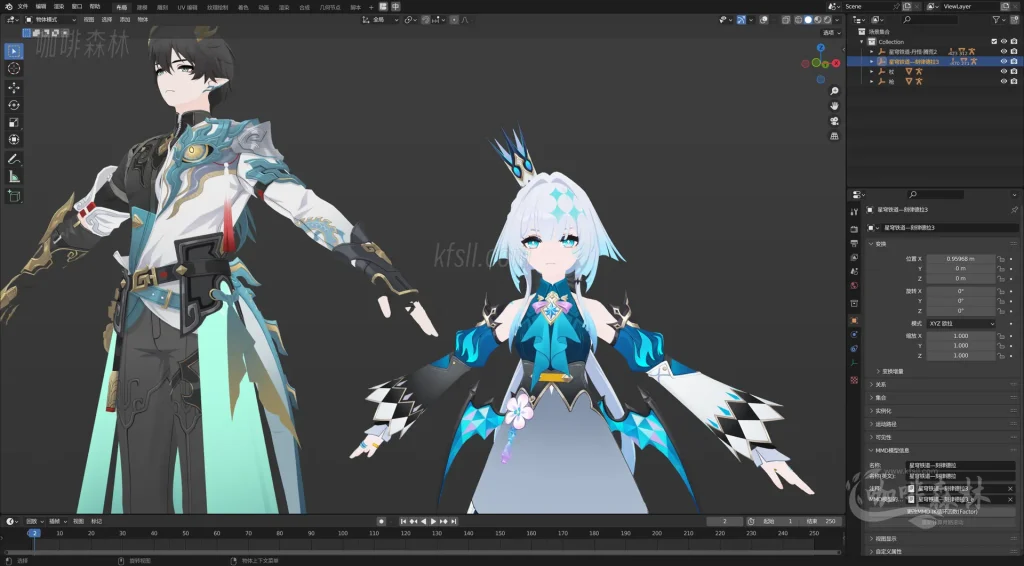The width and height of the screenshot is (1024, 566).
Task: Switch to the UV Editing workspace tab
Action: pos(187,7)
